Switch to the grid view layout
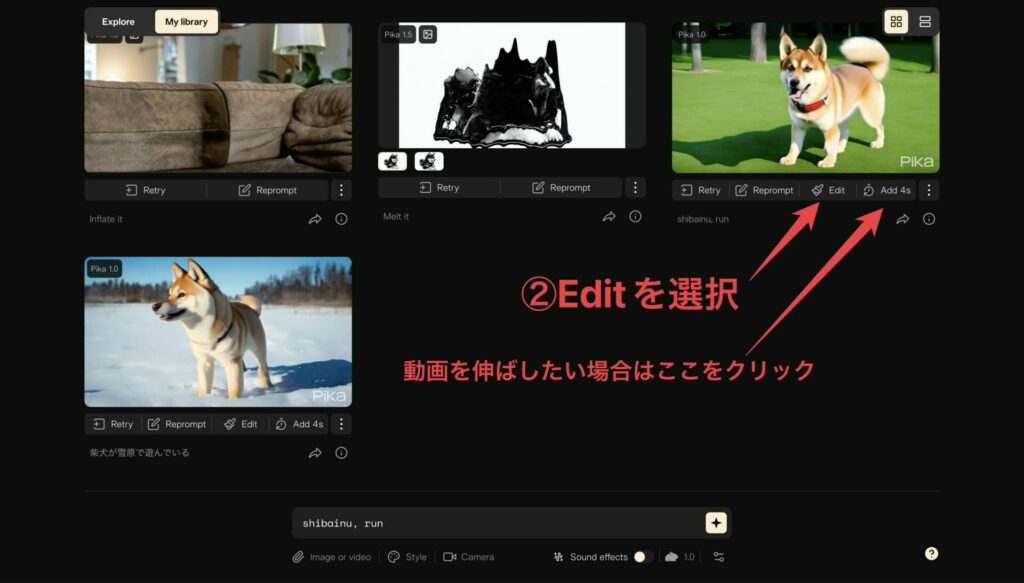The height and width of the screenshot is (583, 1024). tap(896, 20)
